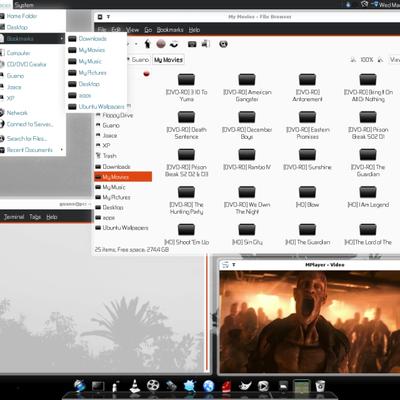Select Ubuntu Wallpapers in Bookmarks submenu
Image resolution: width=400 pixels, height=400 pixels.
pos(96,107)
